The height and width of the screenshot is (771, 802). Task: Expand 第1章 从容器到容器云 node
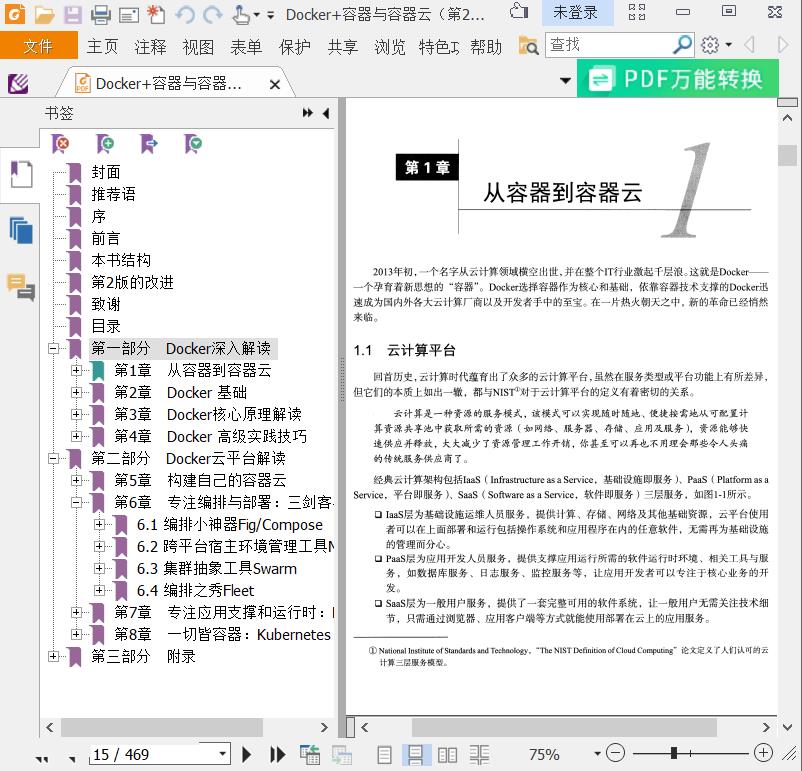76,370
